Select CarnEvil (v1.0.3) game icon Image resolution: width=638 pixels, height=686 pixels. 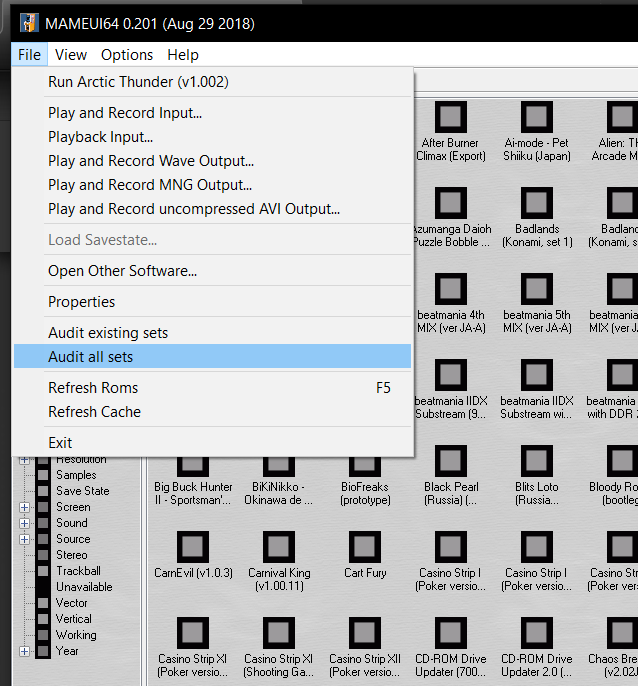pos(193,547)
